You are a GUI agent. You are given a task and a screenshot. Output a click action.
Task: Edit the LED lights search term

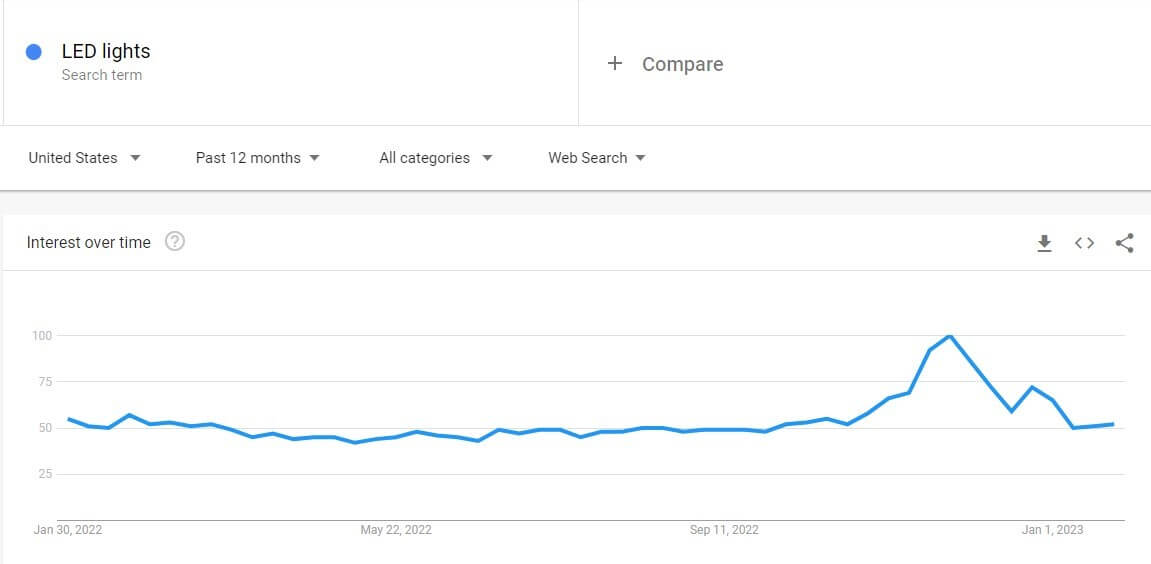point(106,51)
